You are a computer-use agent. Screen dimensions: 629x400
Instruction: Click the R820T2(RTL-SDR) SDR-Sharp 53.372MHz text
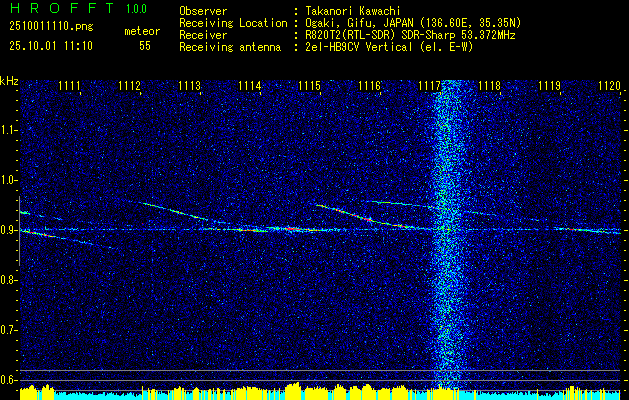pos(410,35)
